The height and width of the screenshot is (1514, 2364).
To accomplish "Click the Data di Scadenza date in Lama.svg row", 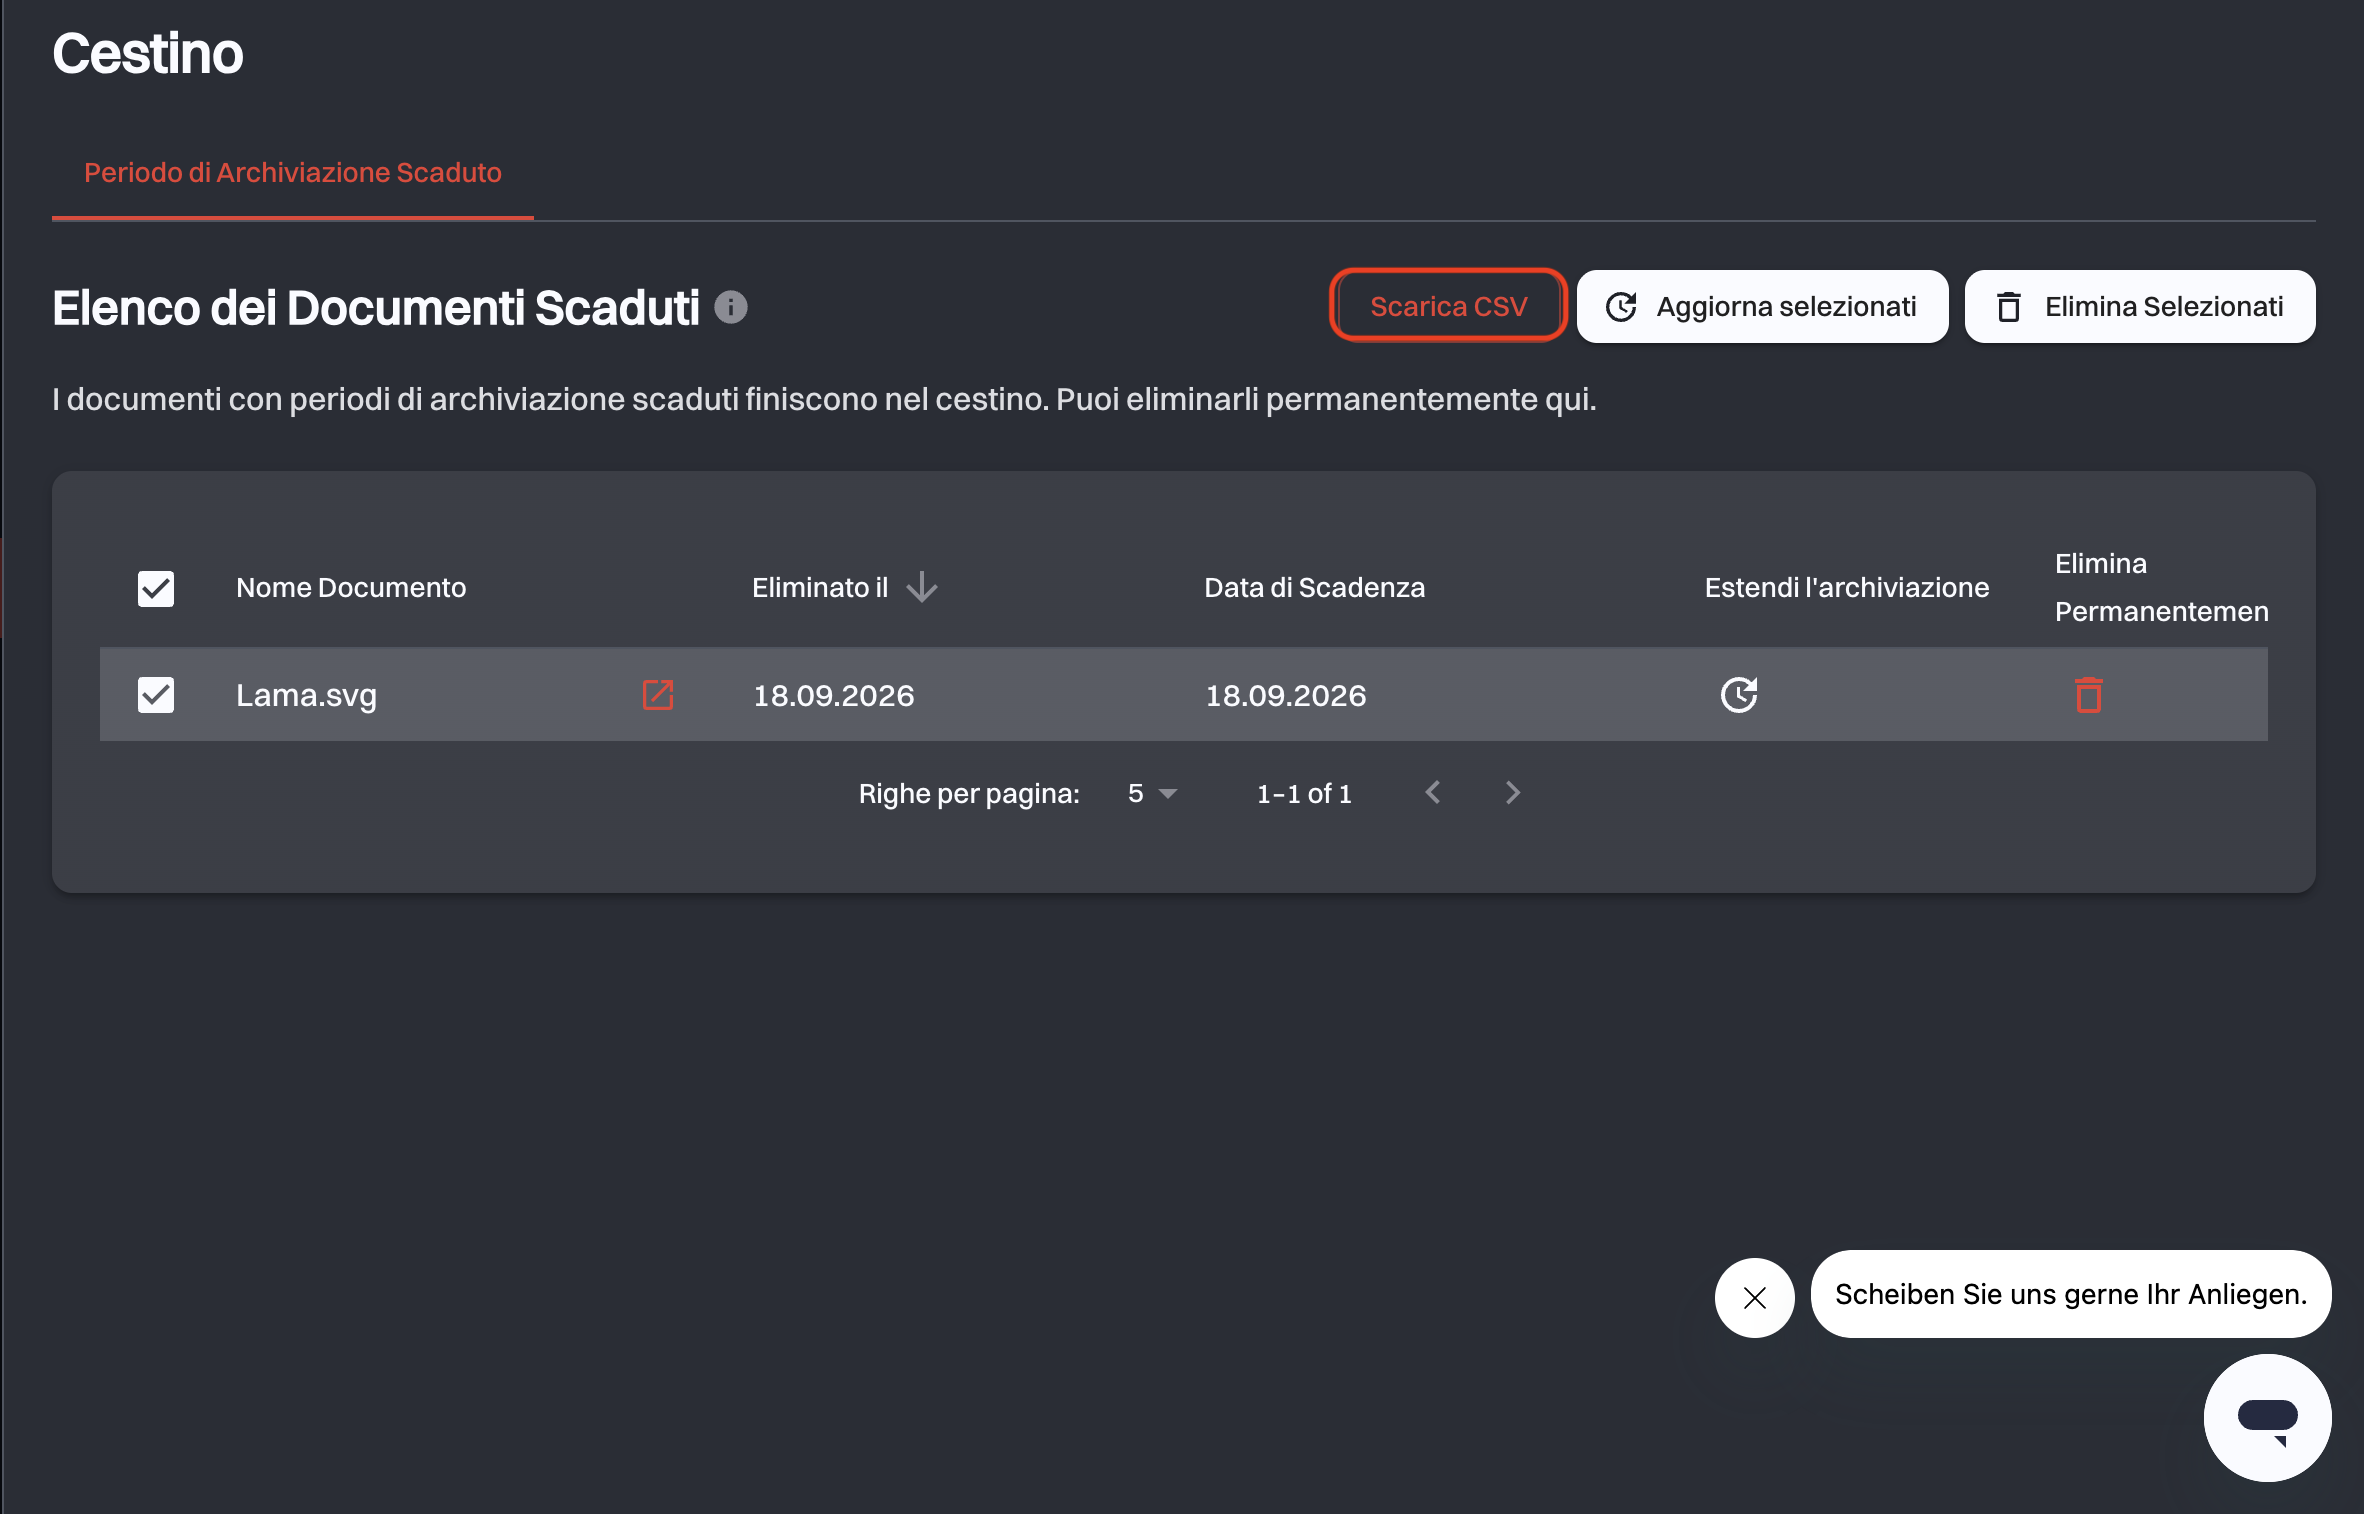I will (x=1286, y=696).
